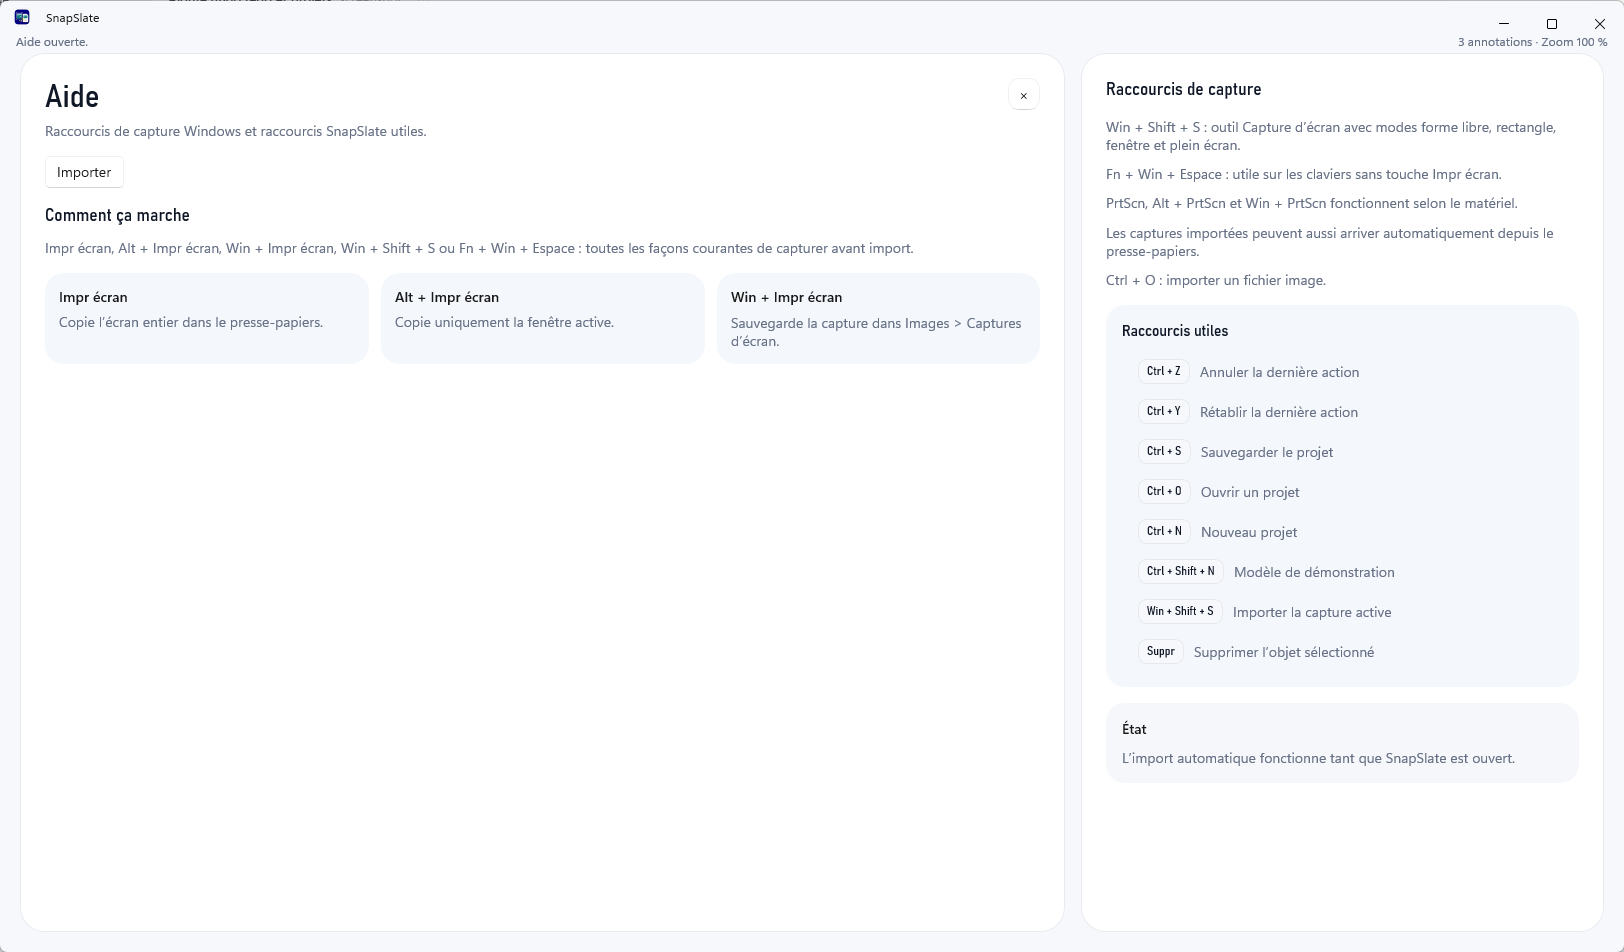Select the Alt + Impr écran card
The width and height of the screenshot is (1624, 952).
(x=543, y=318)
